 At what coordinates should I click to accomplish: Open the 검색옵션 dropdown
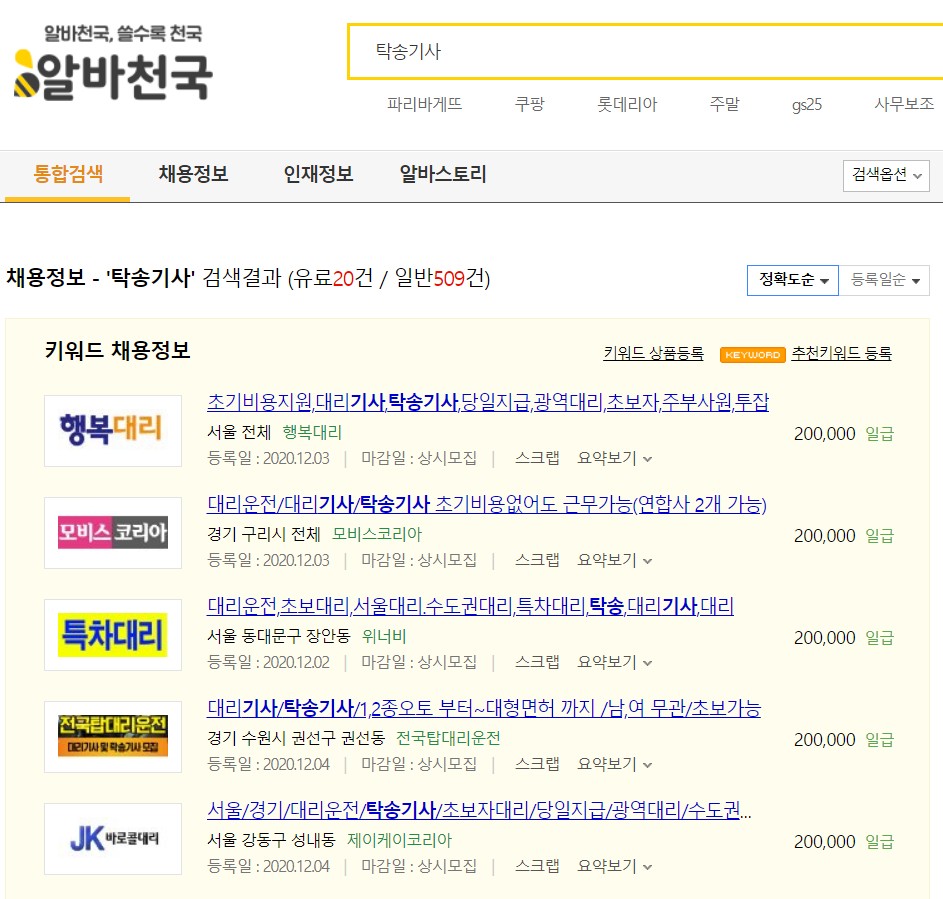[x=884, y=175]
